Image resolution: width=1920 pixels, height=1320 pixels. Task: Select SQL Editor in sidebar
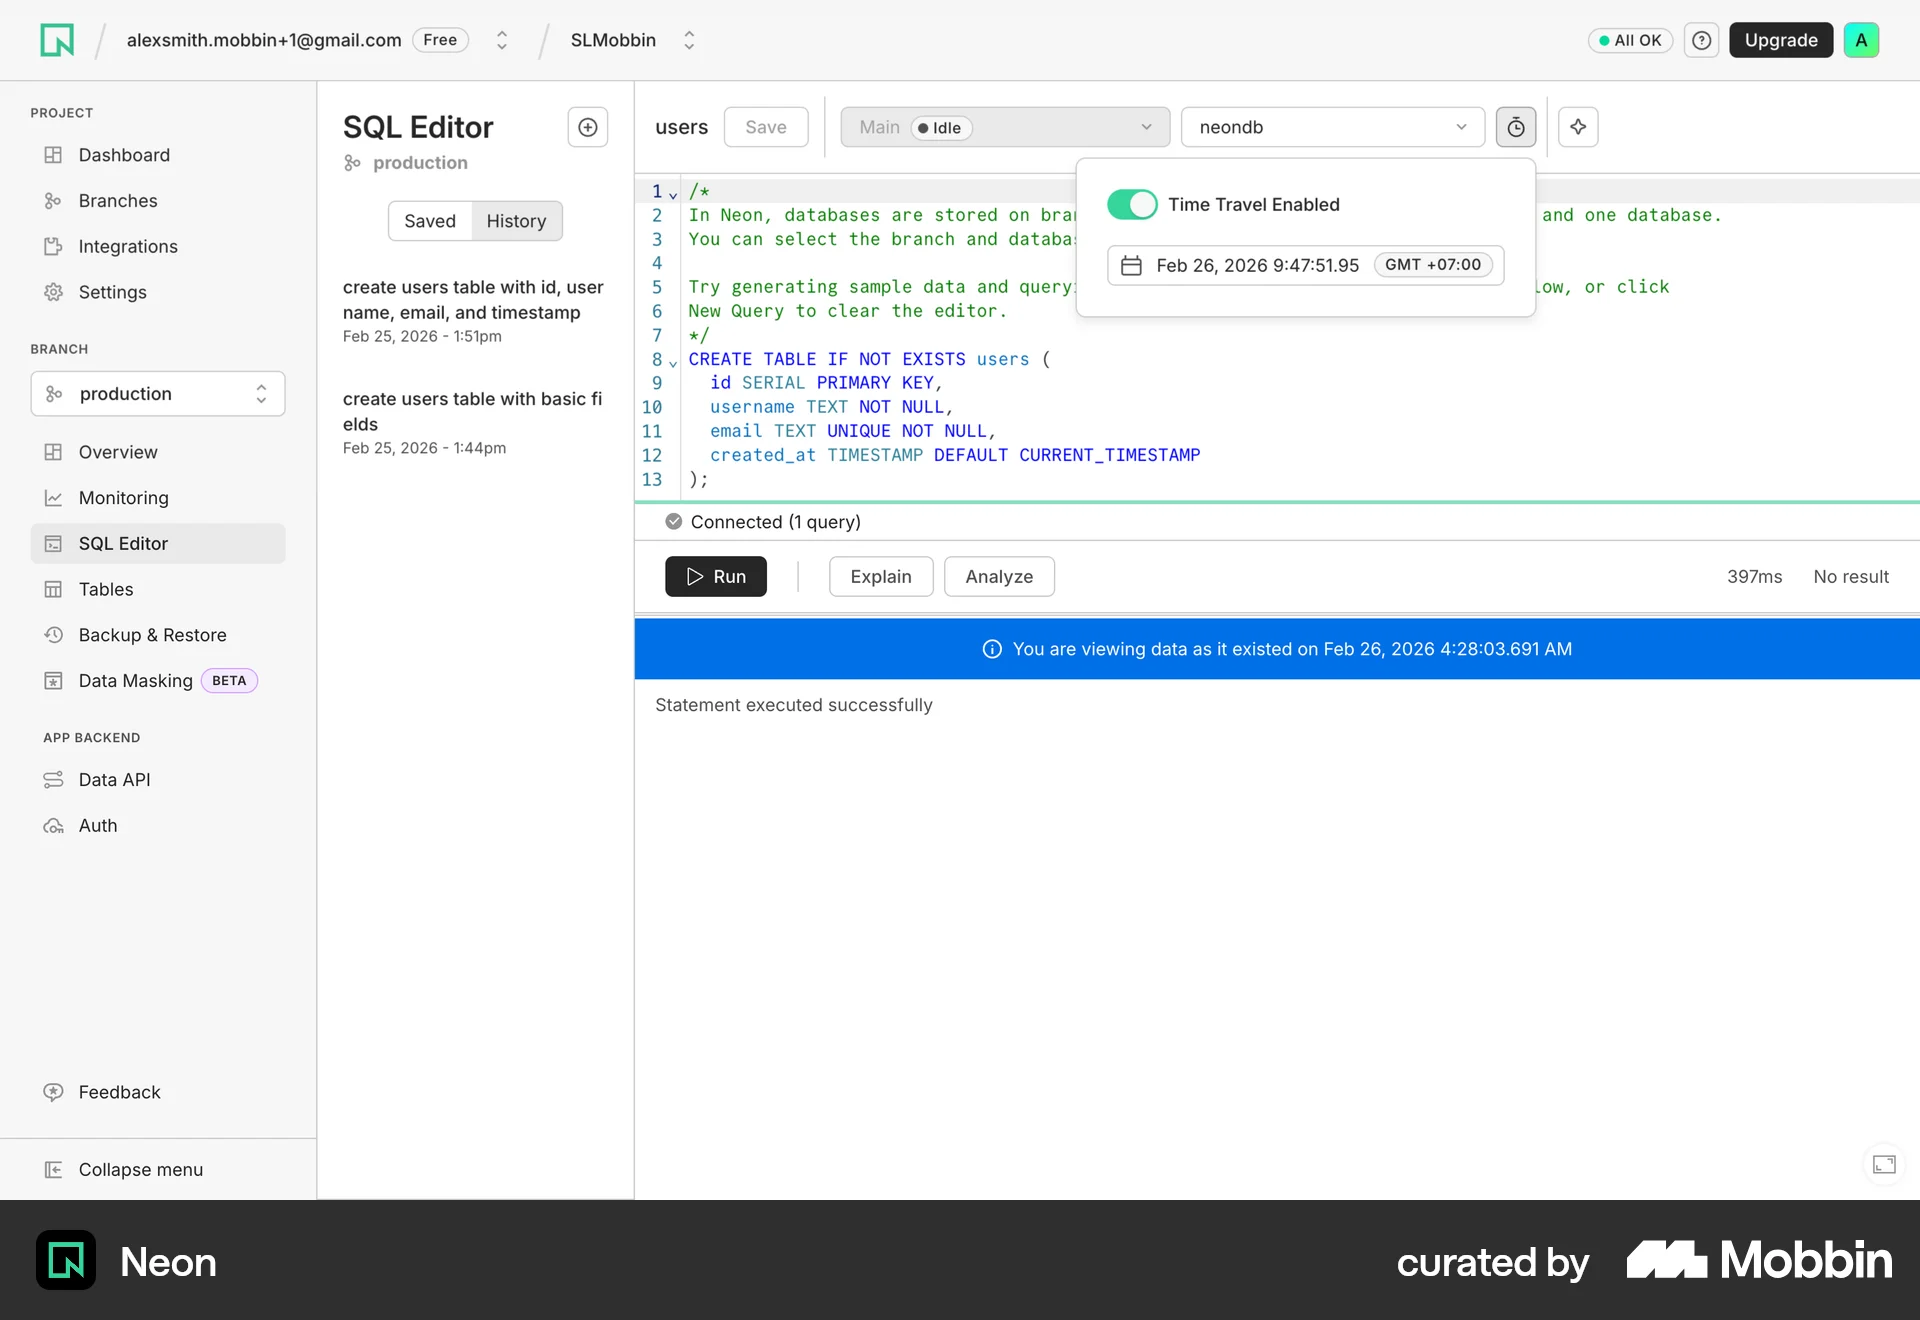[x=158, y=544]
